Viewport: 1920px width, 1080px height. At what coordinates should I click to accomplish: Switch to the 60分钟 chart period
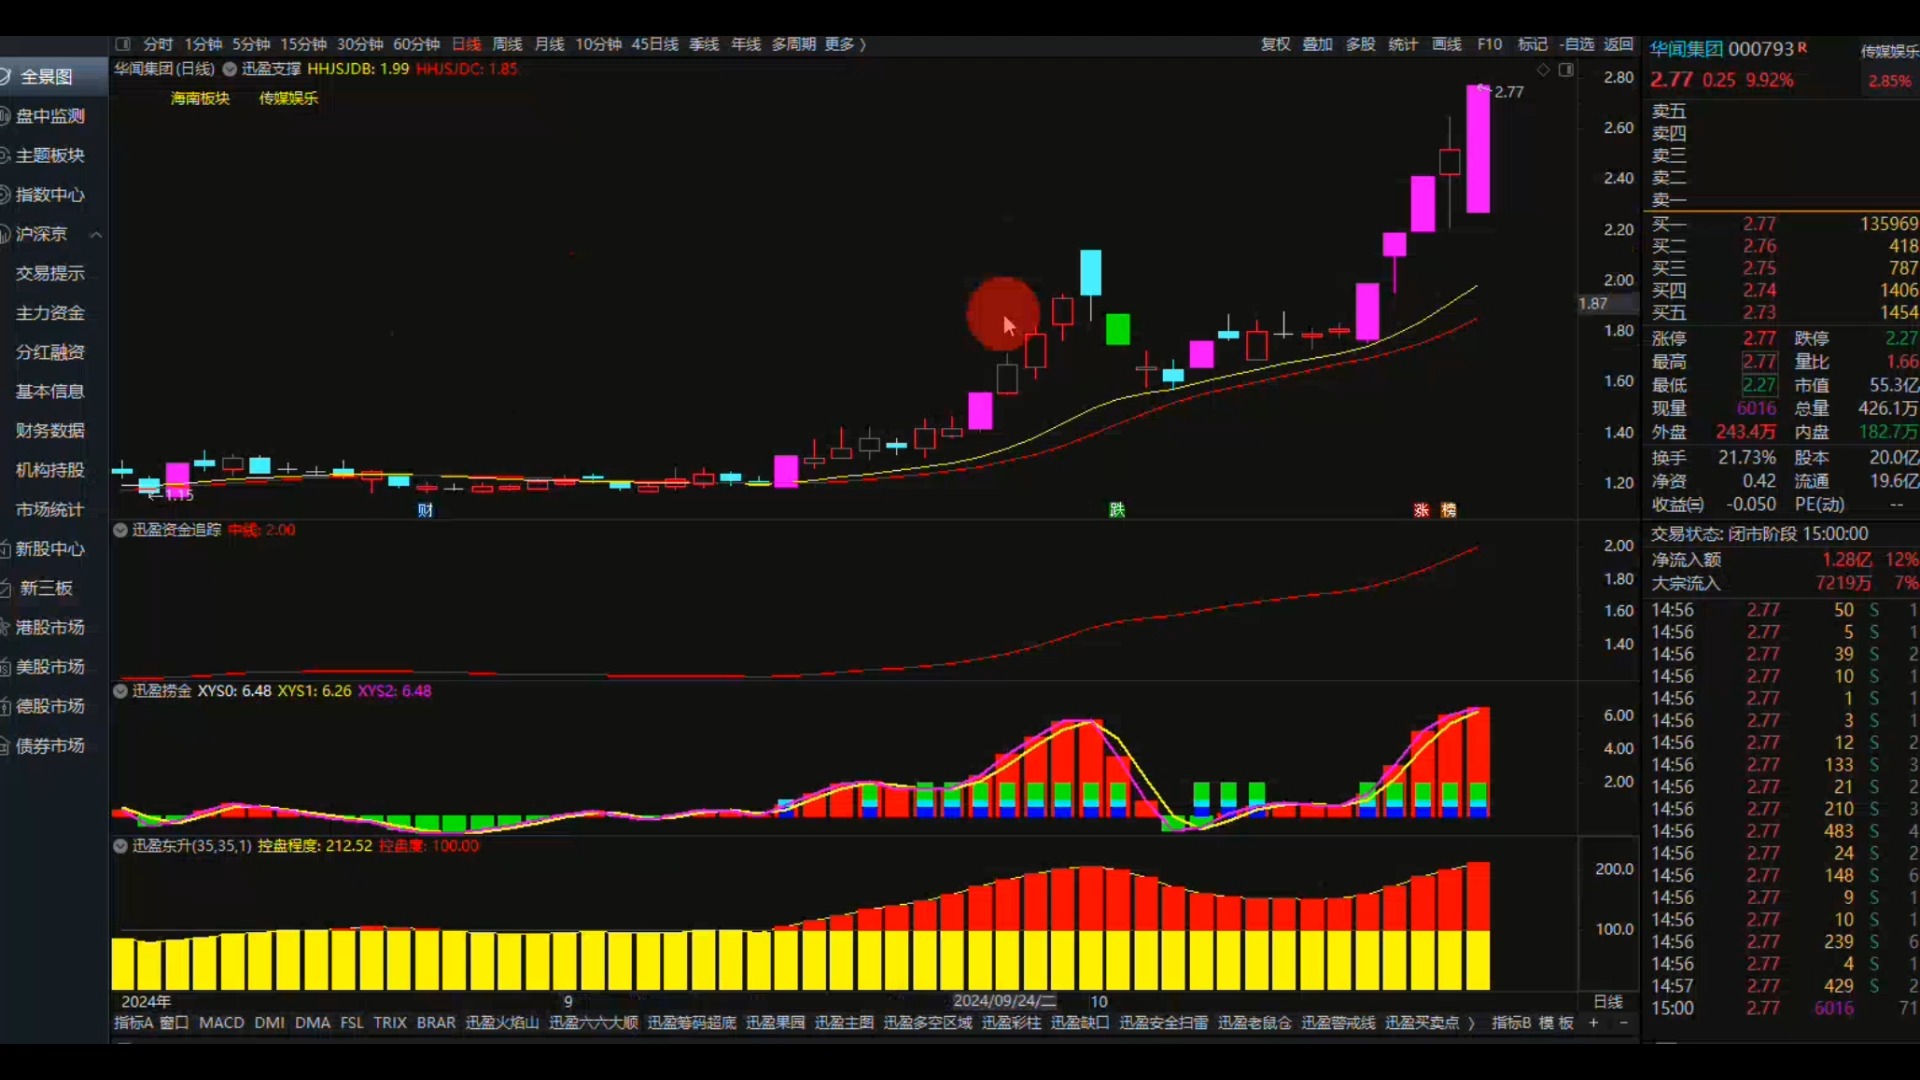pos(416,44)
